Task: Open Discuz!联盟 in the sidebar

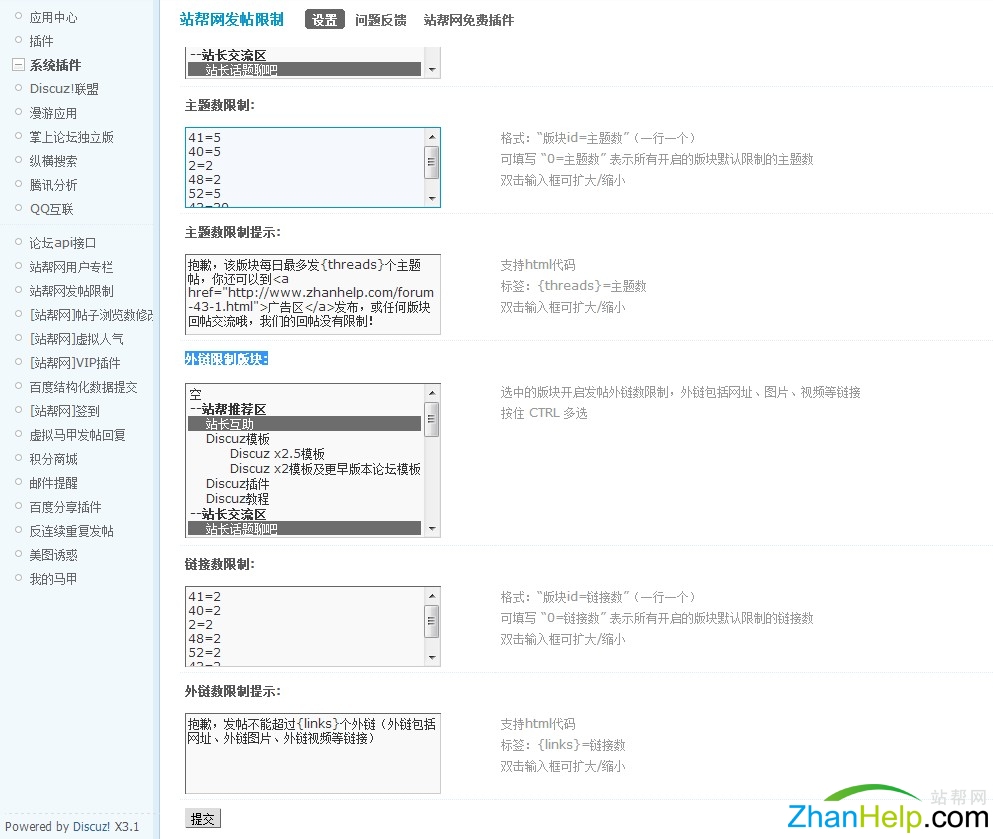Action: (x=63, y=88)
